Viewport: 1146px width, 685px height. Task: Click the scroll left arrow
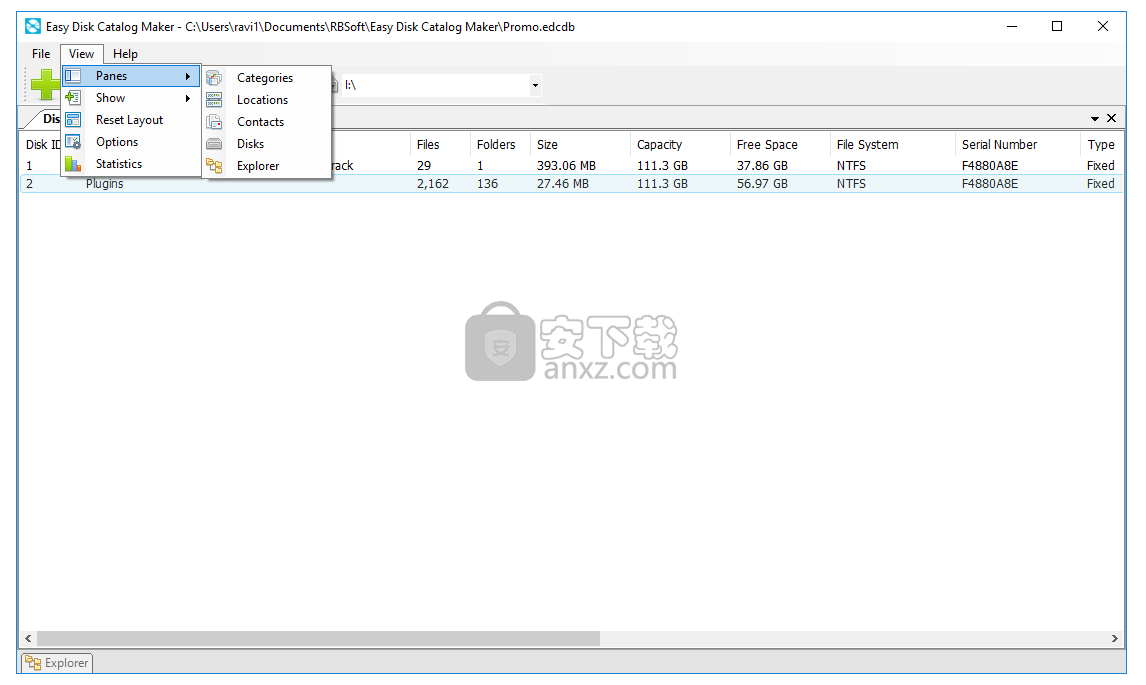[x=28, y=639]
